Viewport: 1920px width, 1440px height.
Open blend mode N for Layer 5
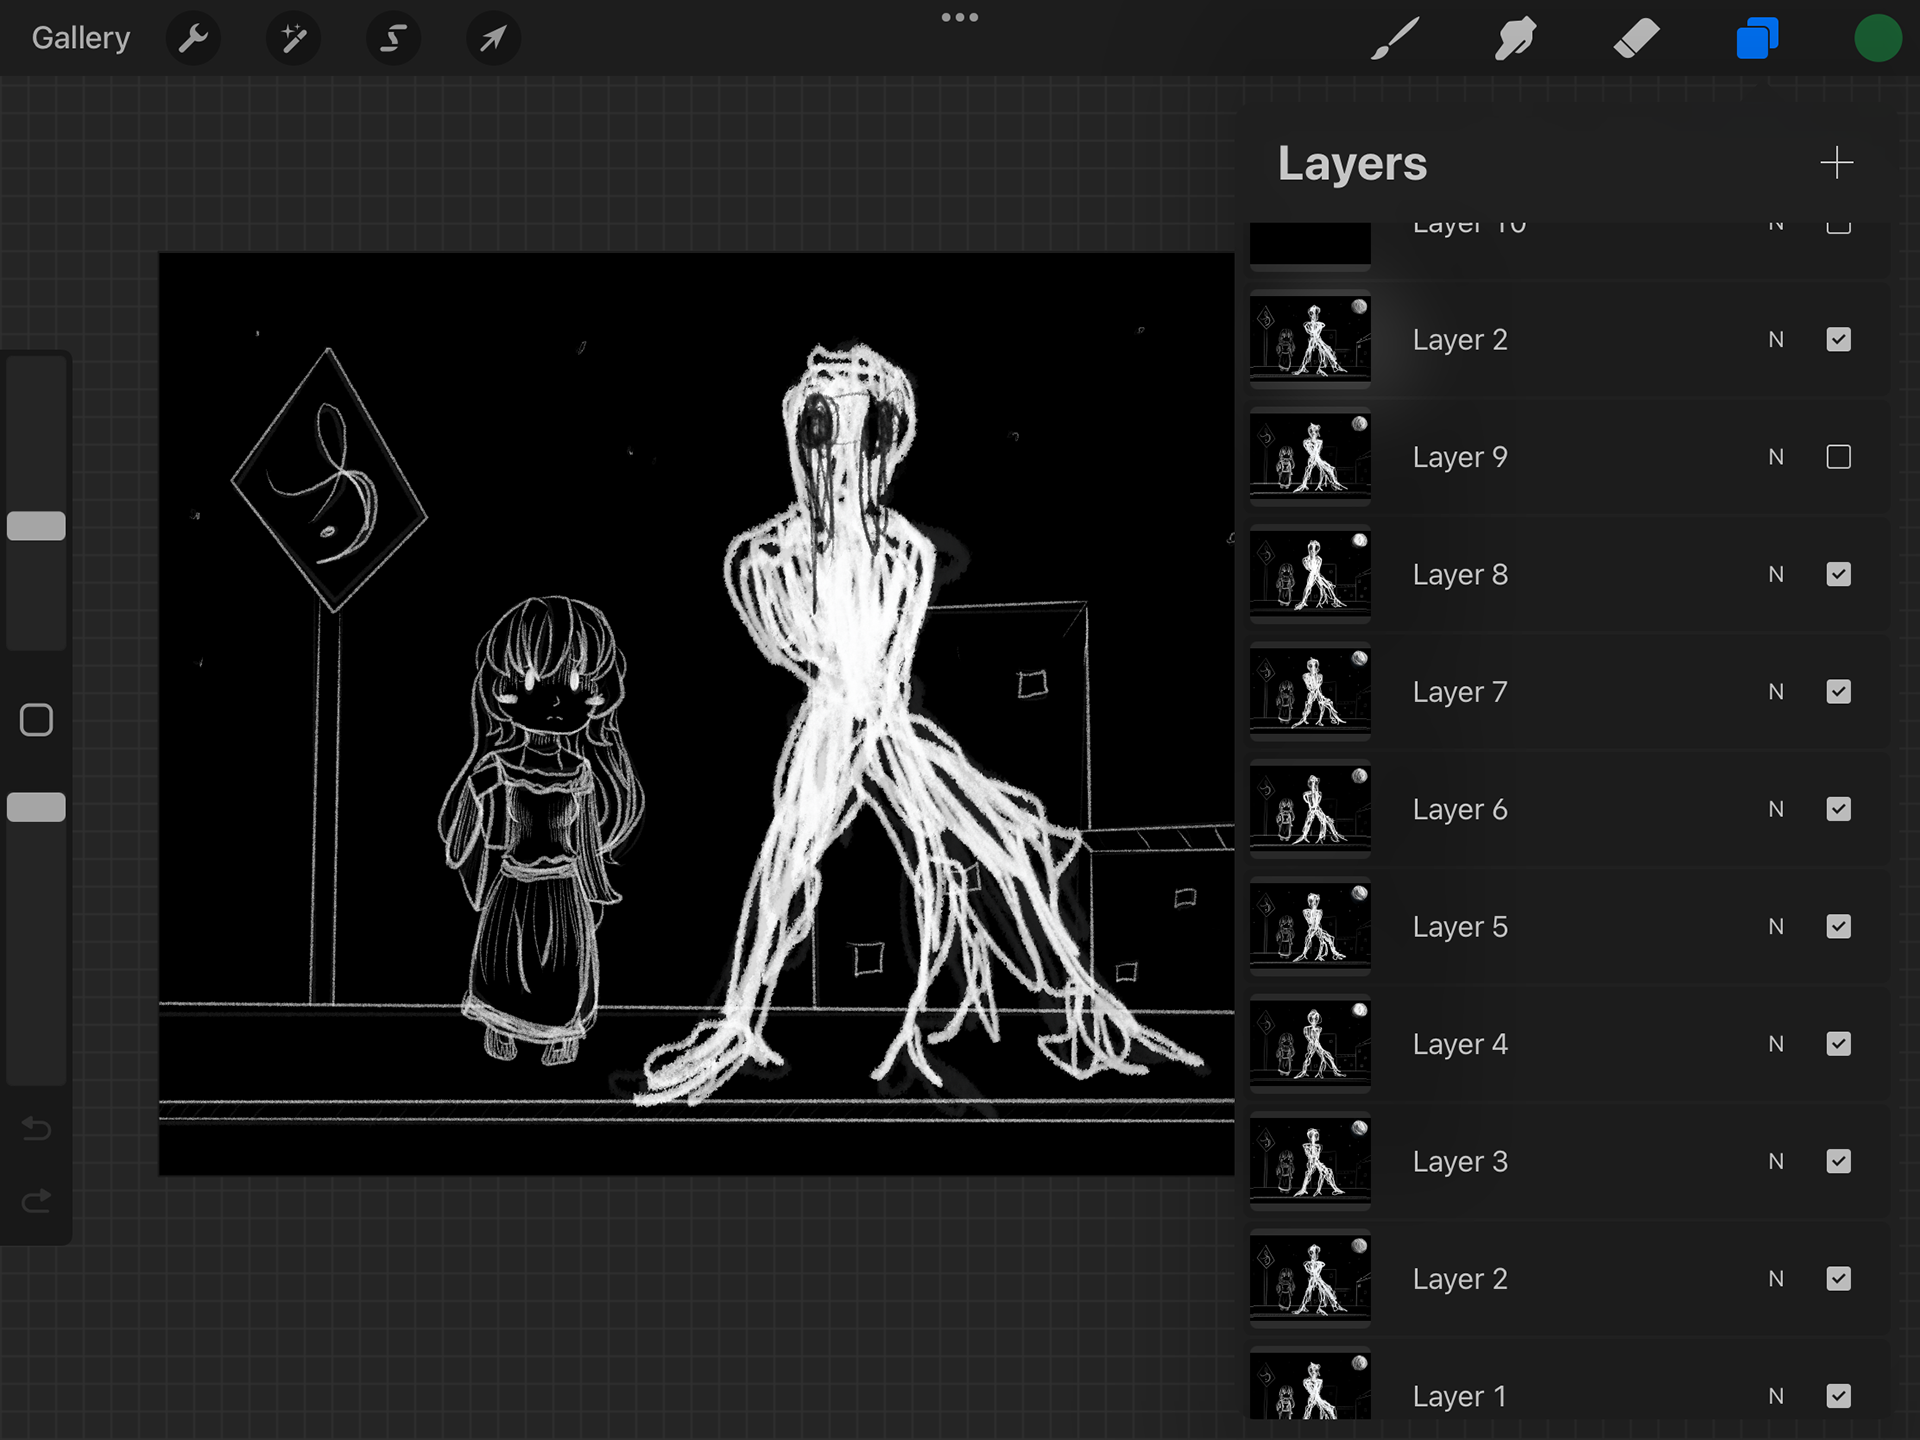[x=1776, y=927]
